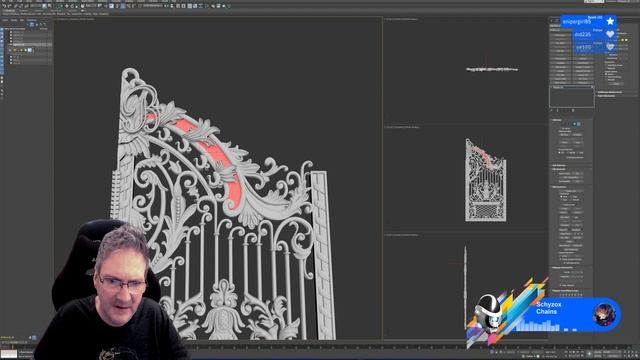Click the gate model in the front viewport
The width and height of the screenshot is (640, 360).
coord(486,180)
